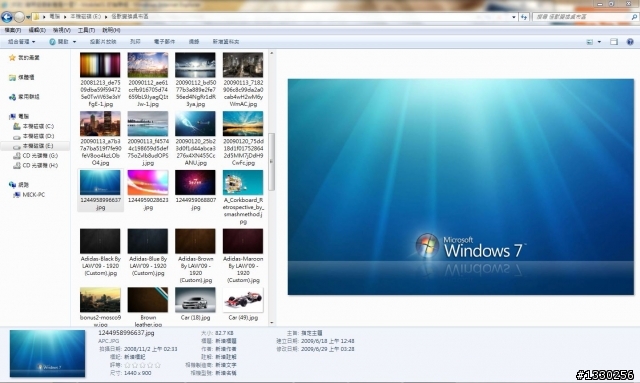The height and width of the screenshot is (383, 640).
Task: Select meadow thumbnail 20090112_ee61
Action: 148,65
